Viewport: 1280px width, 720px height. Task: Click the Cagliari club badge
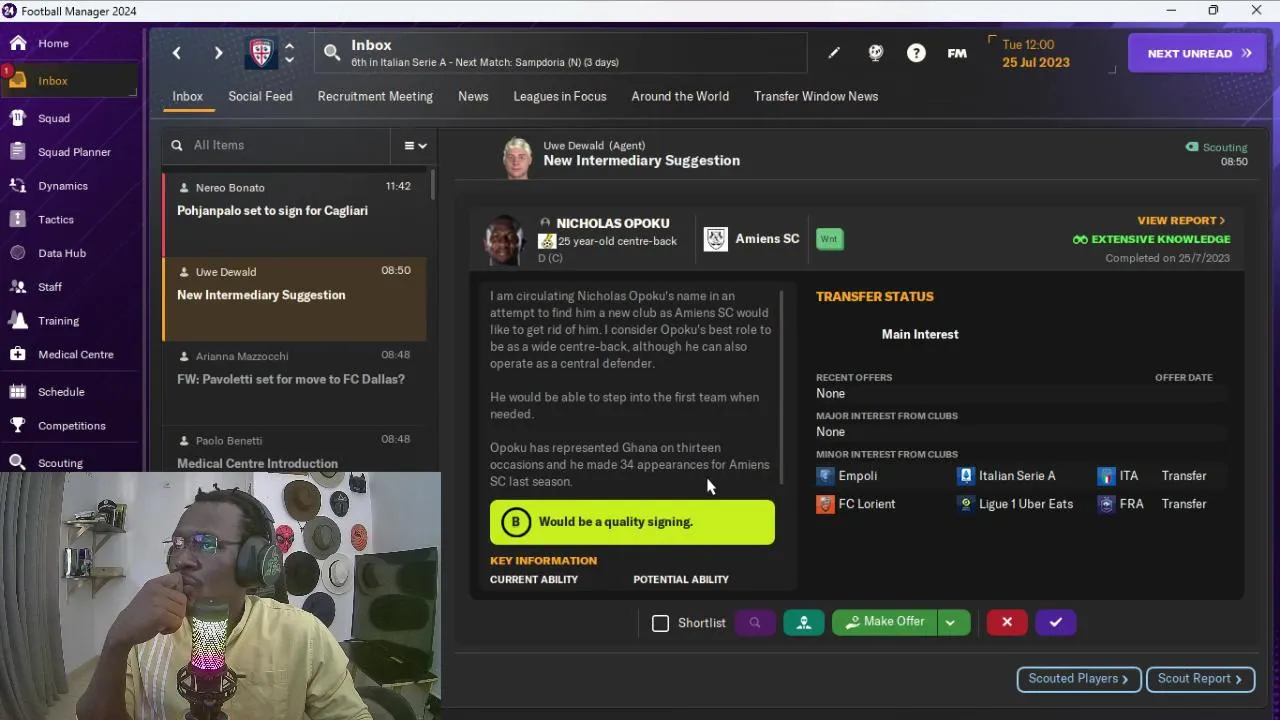click(x=261, y=53)
